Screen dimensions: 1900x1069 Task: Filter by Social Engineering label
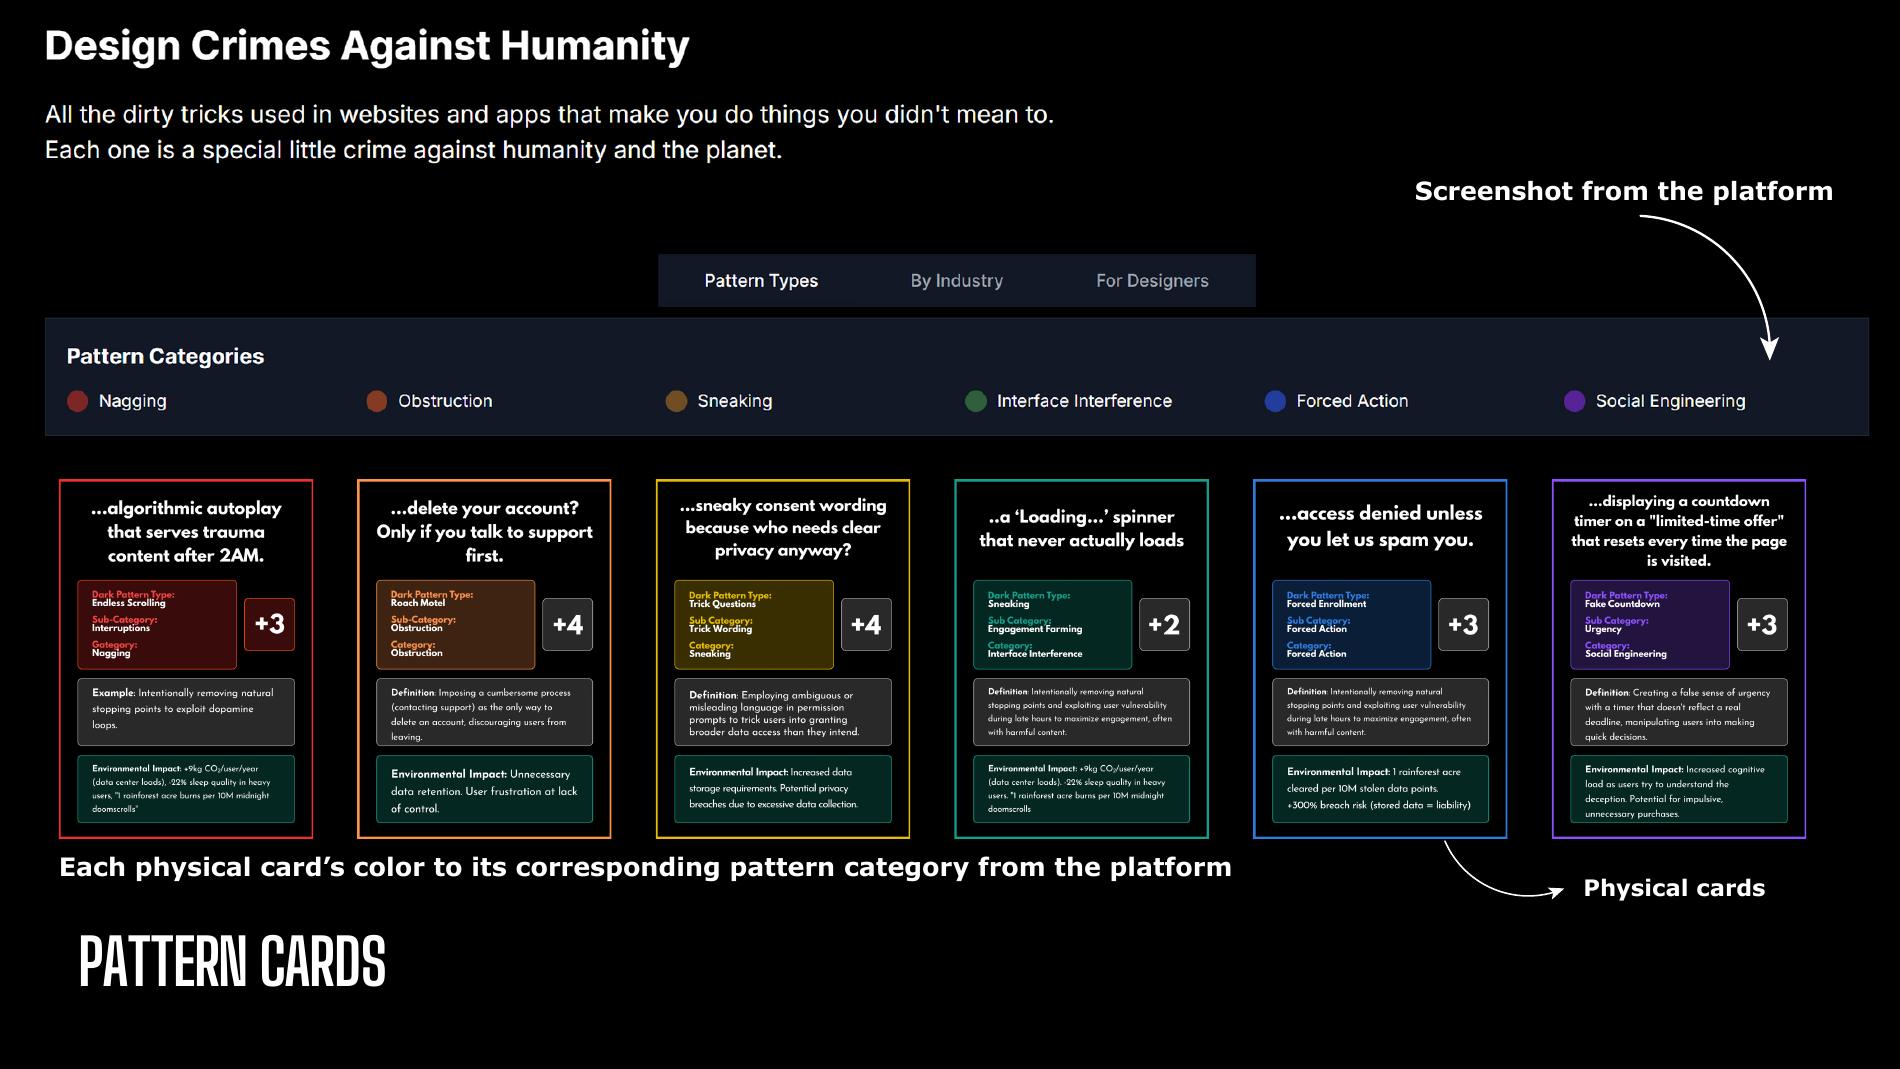click(1670, 401)
